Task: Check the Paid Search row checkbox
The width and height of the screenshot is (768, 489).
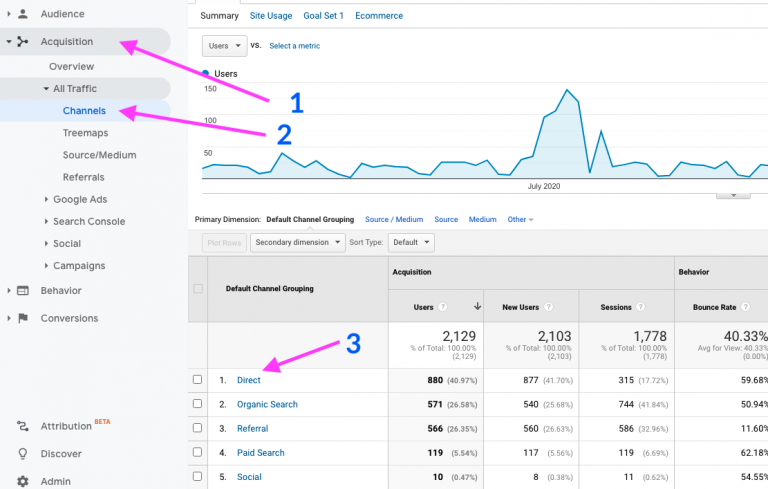Action: (197, 452)
